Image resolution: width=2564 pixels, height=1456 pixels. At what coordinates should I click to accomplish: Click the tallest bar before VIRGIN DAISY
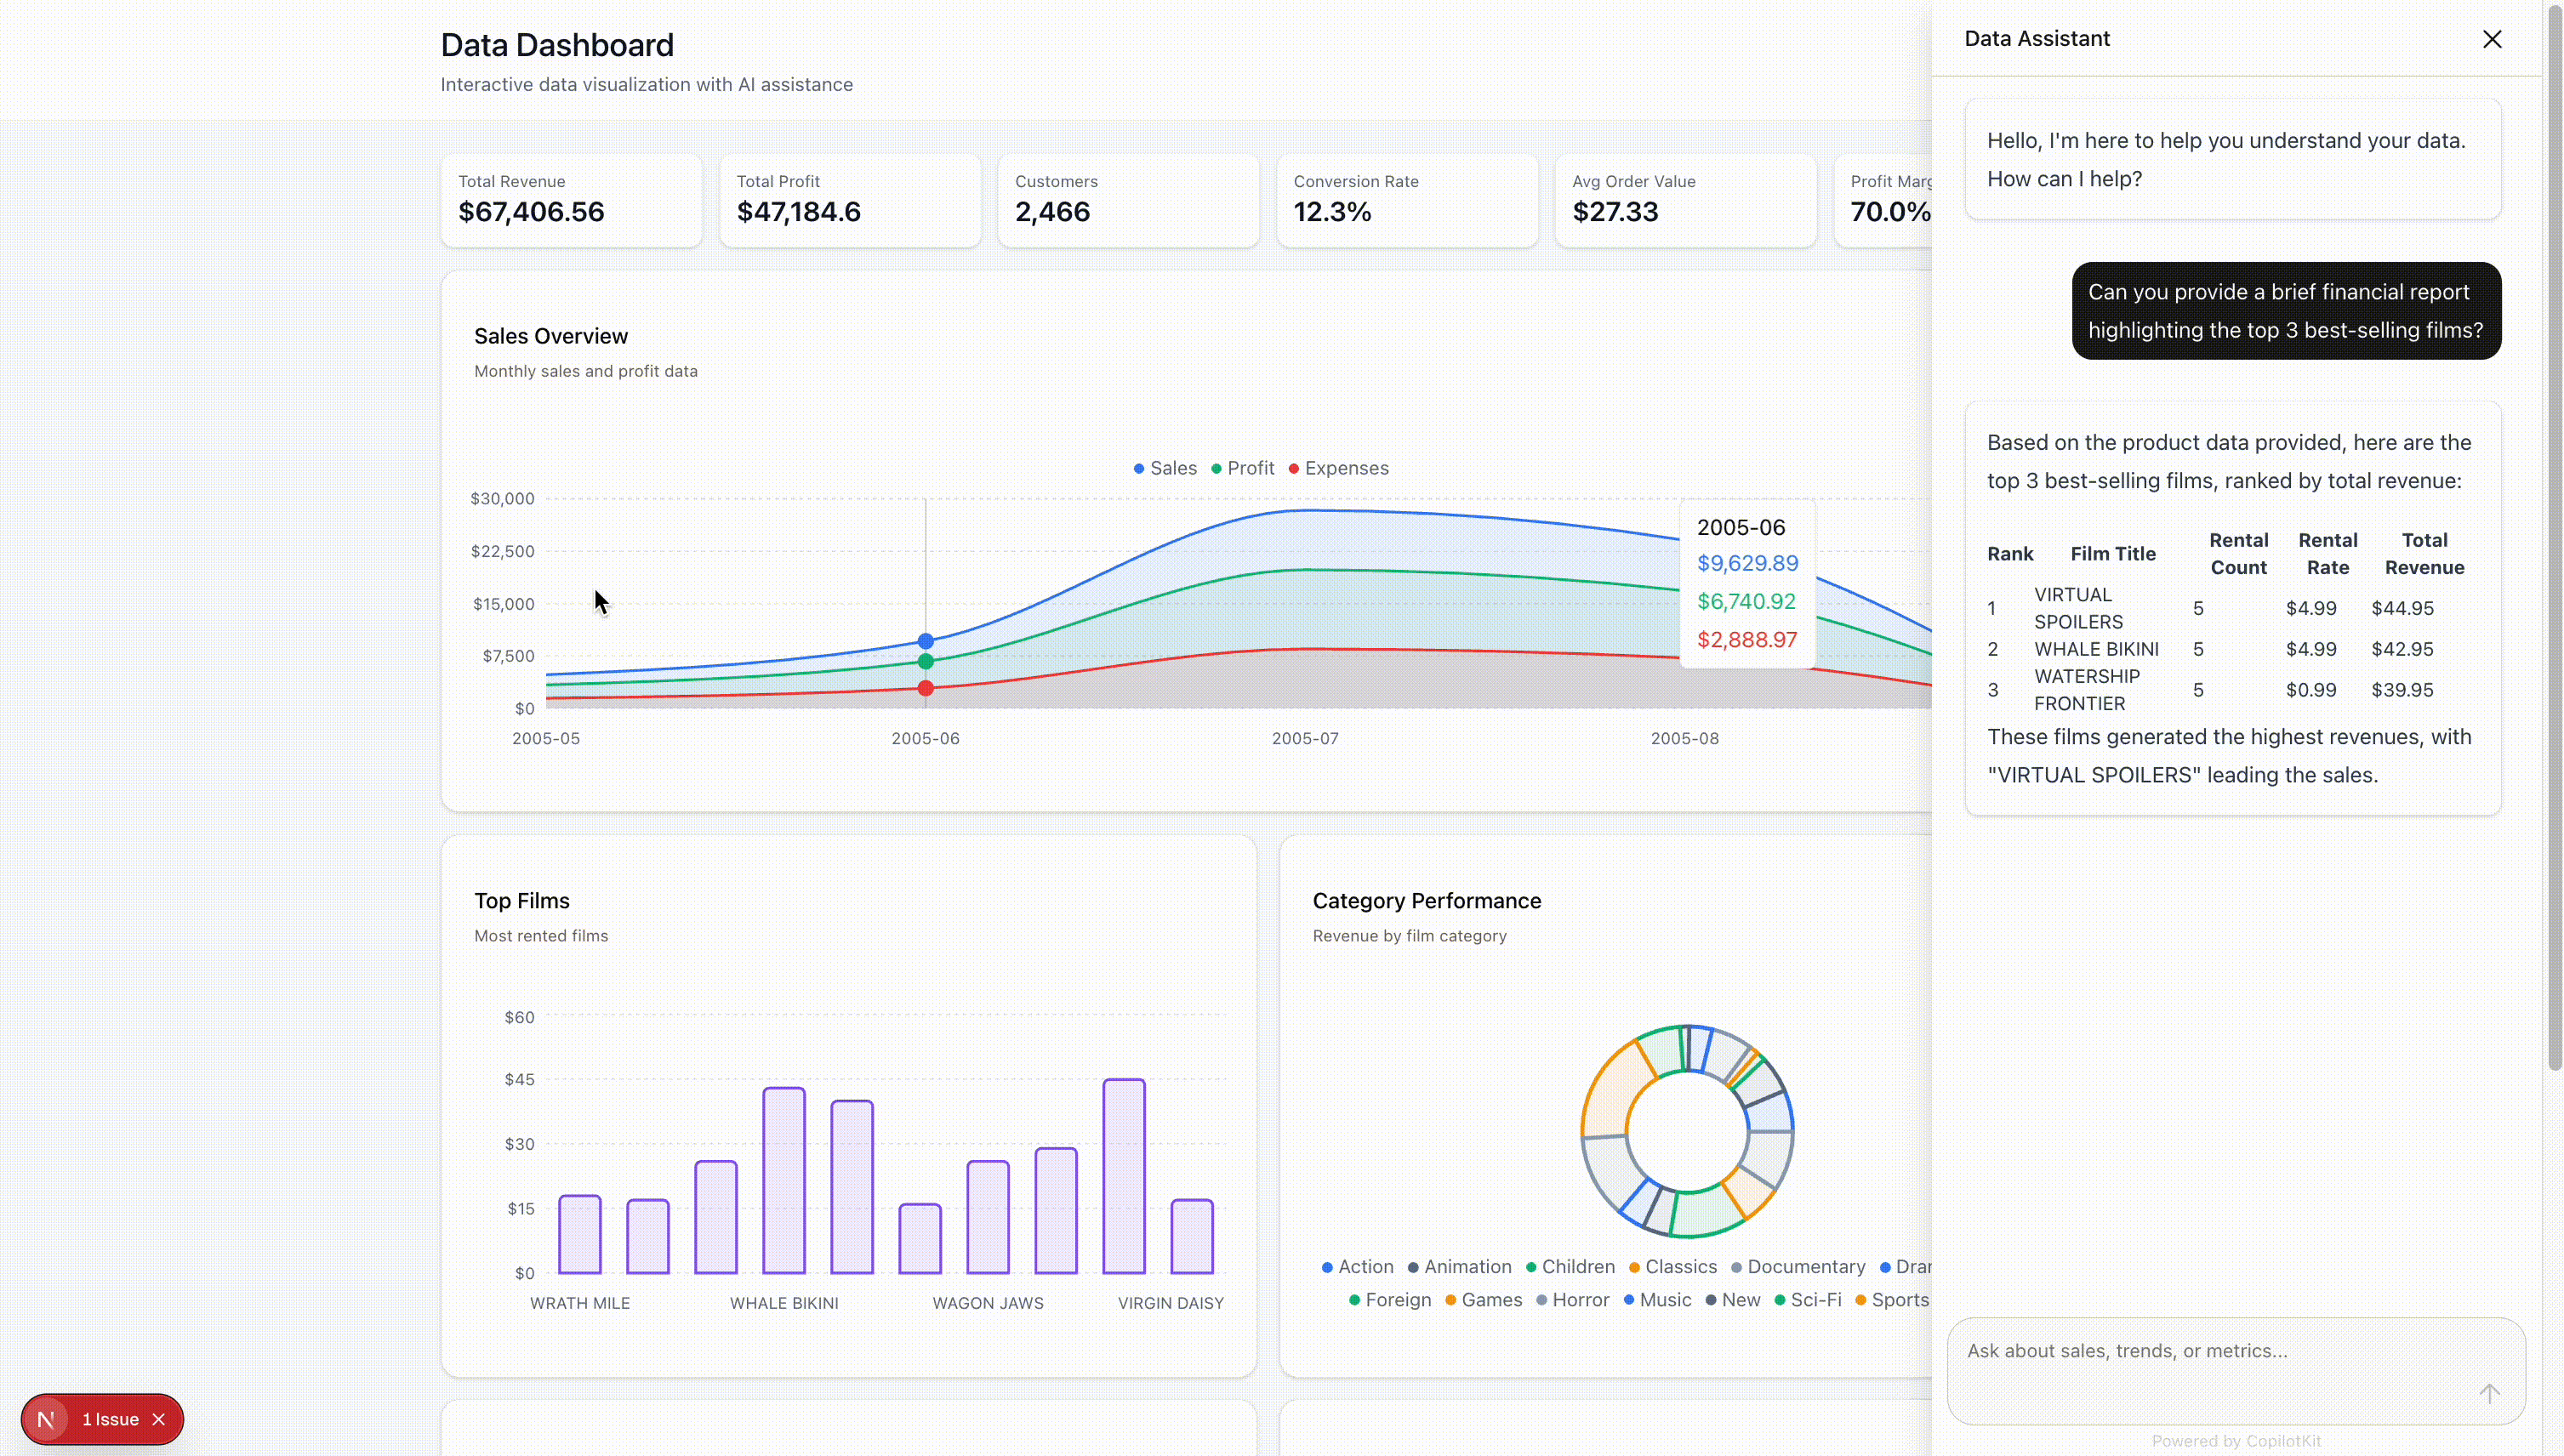point(1123,1175)
